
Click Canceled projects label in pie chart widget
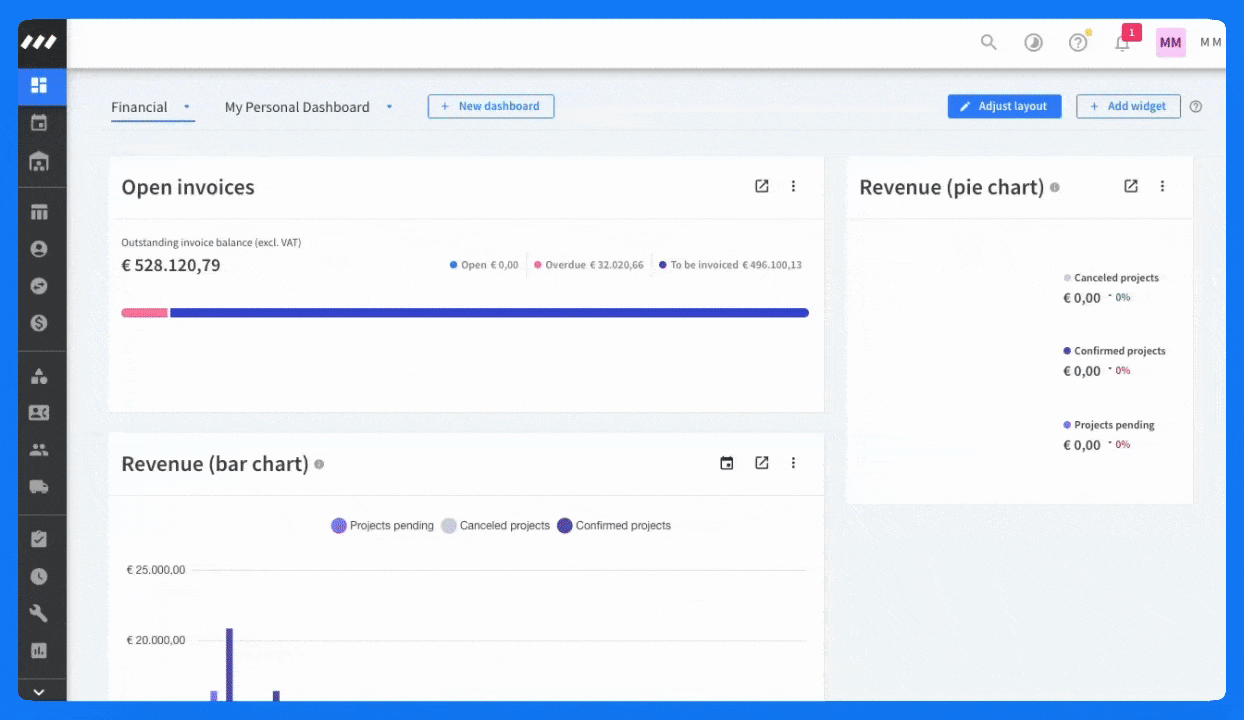coord(1116,278)
